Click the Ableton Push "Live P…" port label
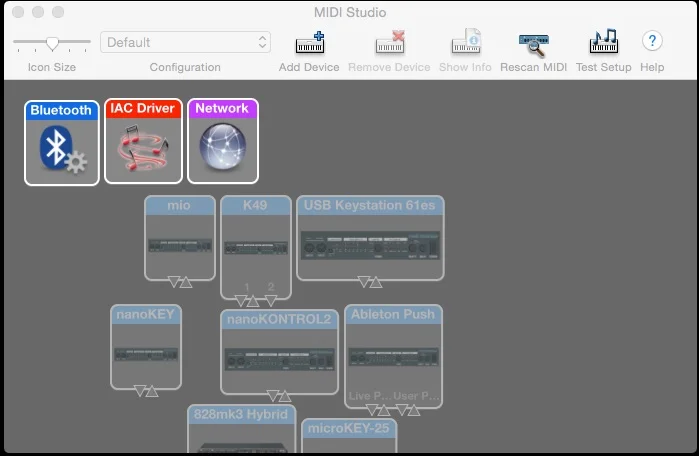The width and height of the screenshot is (699, 456). [x=368, y=396]
